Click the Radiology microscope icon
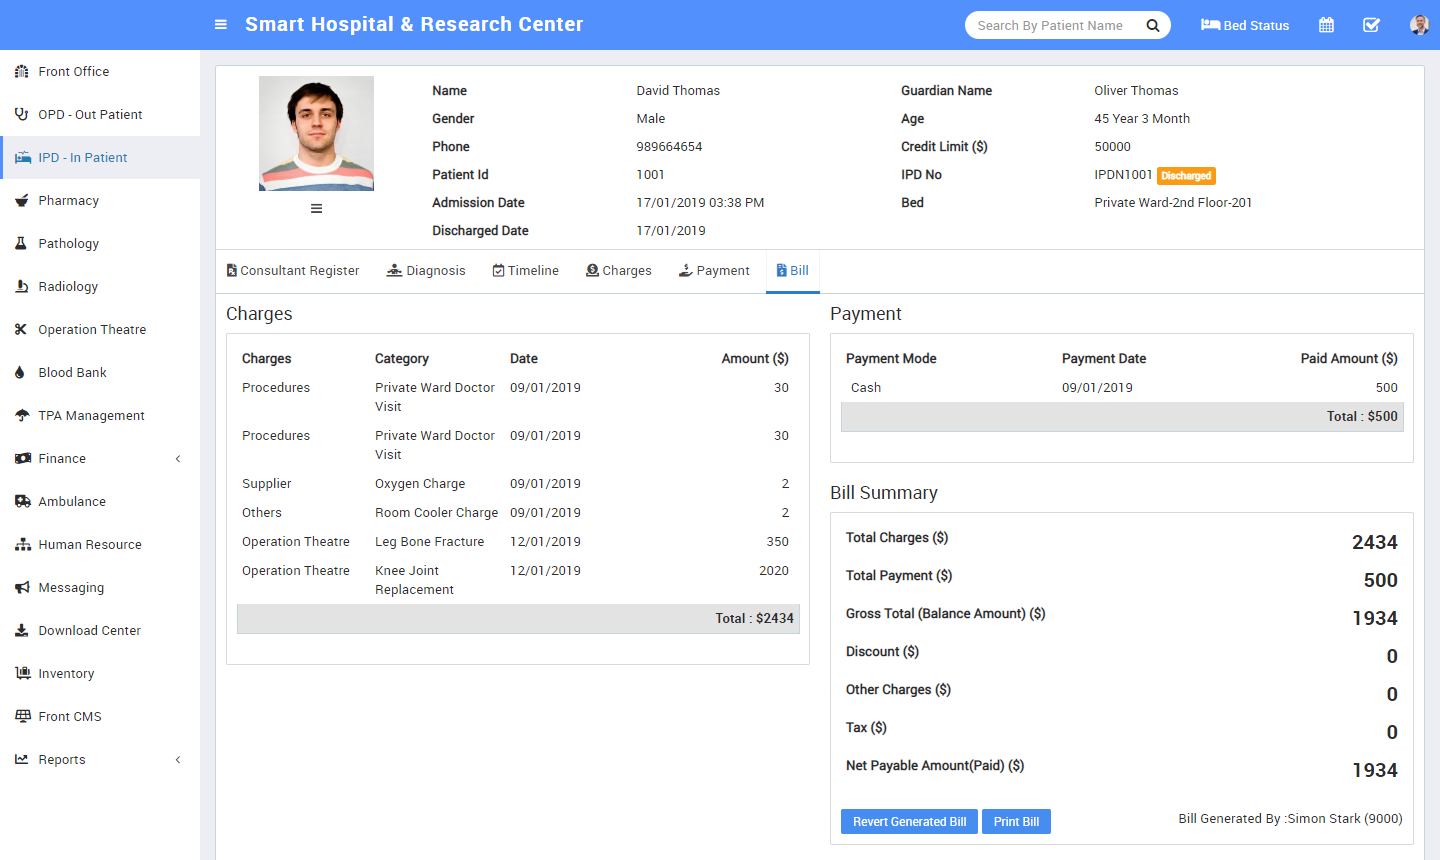 tap(22, 287)
